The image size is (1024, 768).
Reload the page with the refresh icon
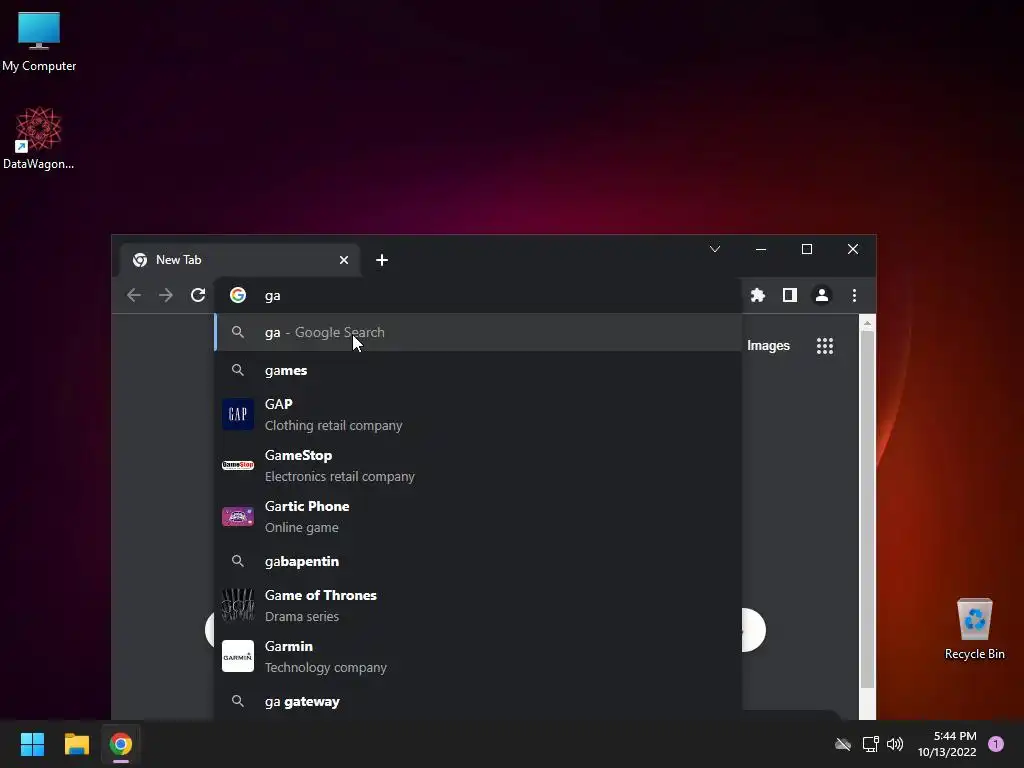pyautogui.click(x=198, y=295)
